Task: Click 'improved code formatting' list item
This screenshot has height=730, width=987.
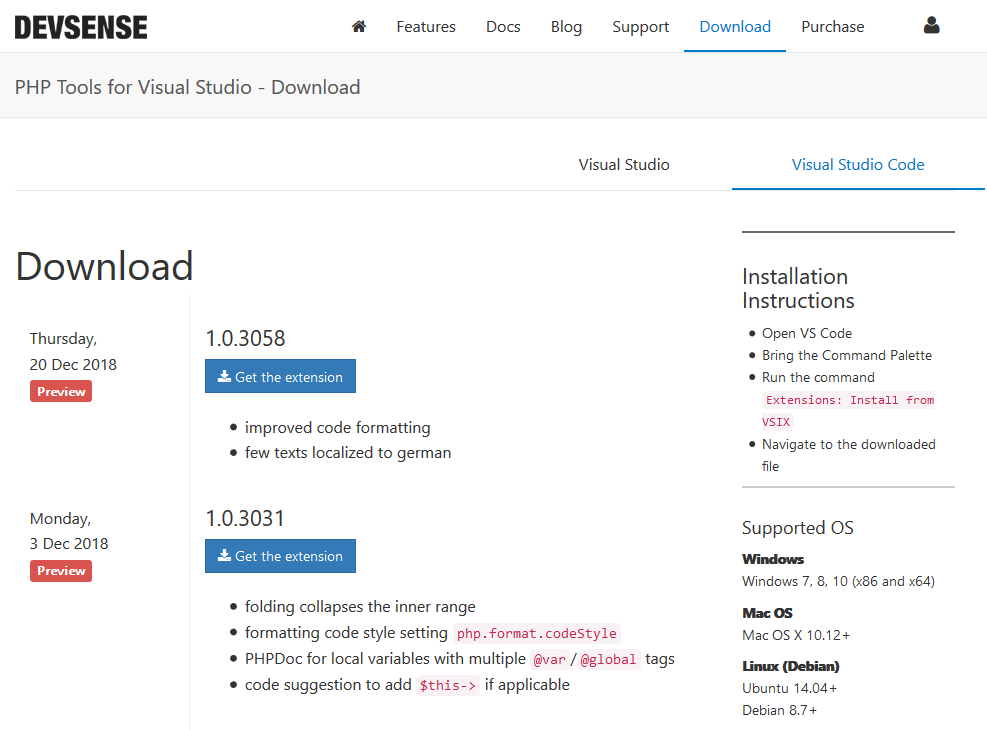Action: (x=337, y=428)
